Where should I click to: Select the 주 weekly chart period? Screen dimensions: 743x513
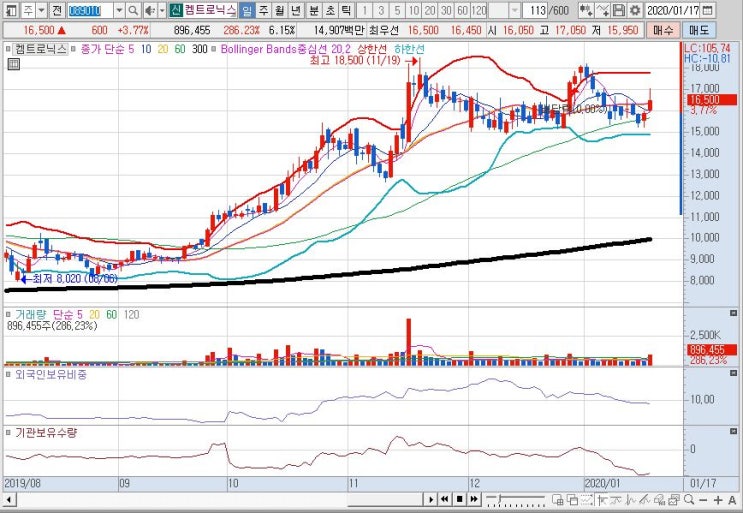(x=263, y=10)
